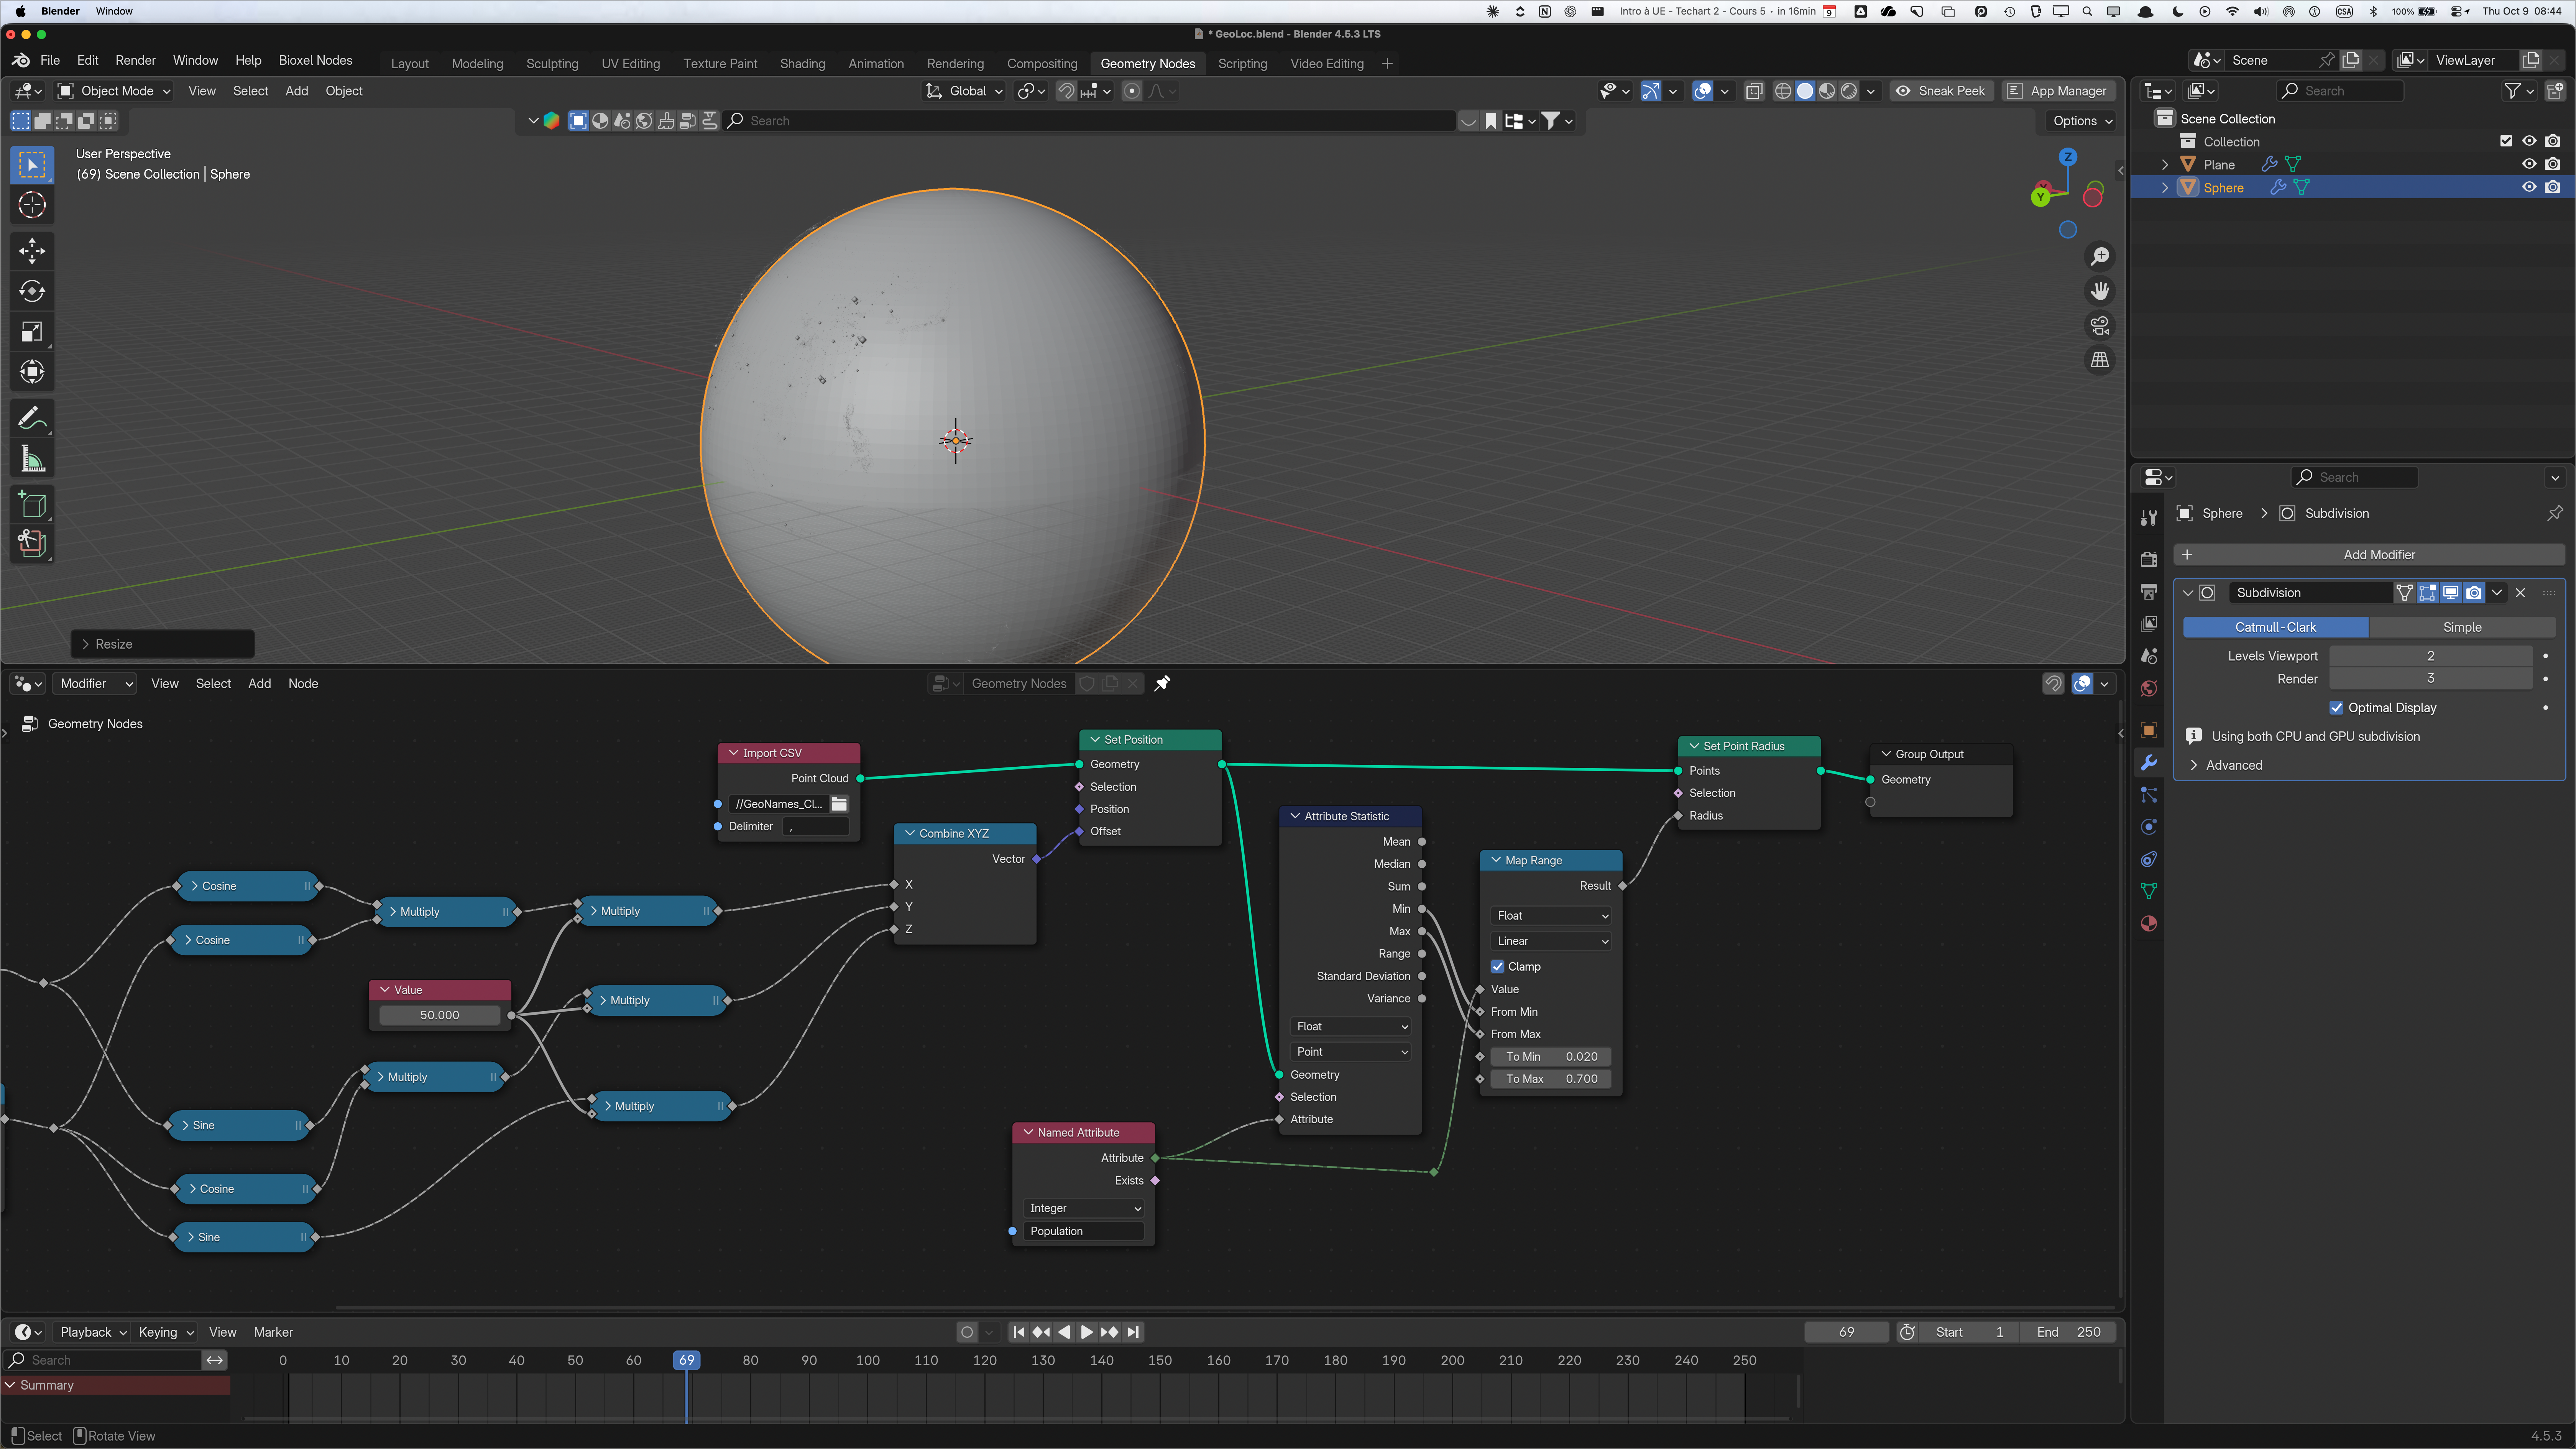Screen dimensions: 2576x1449
Task: Click the pin icon in node editor header
Action: [x=1162, y=684]
